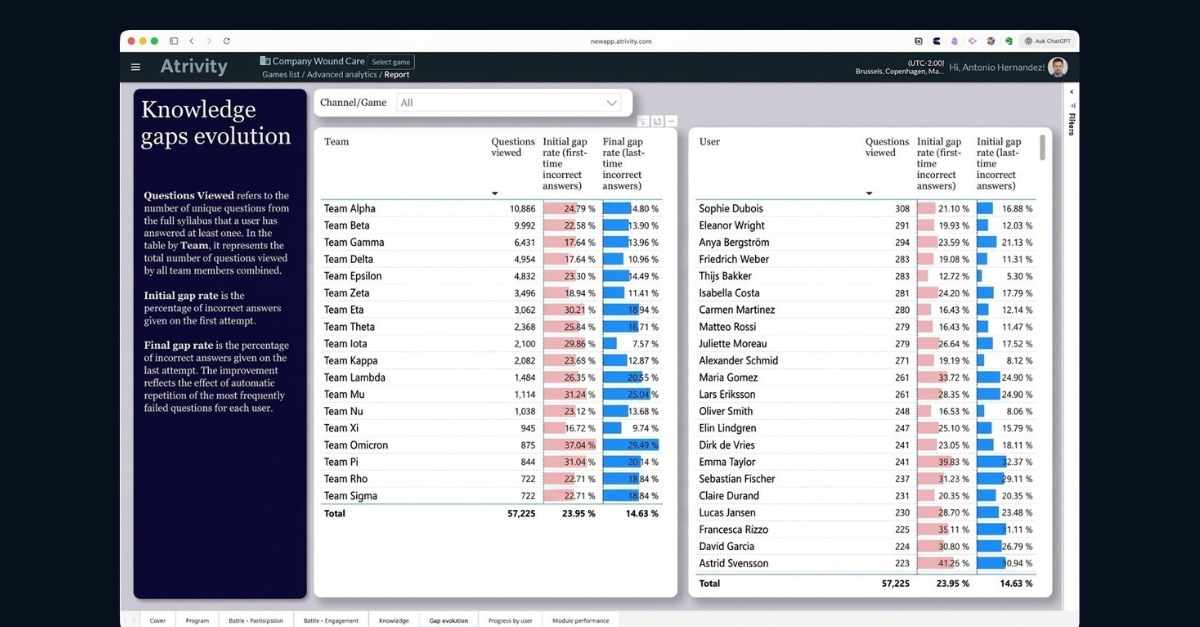
Task: Collapse the Filters pane arrow
Action: click(1071, 92)
